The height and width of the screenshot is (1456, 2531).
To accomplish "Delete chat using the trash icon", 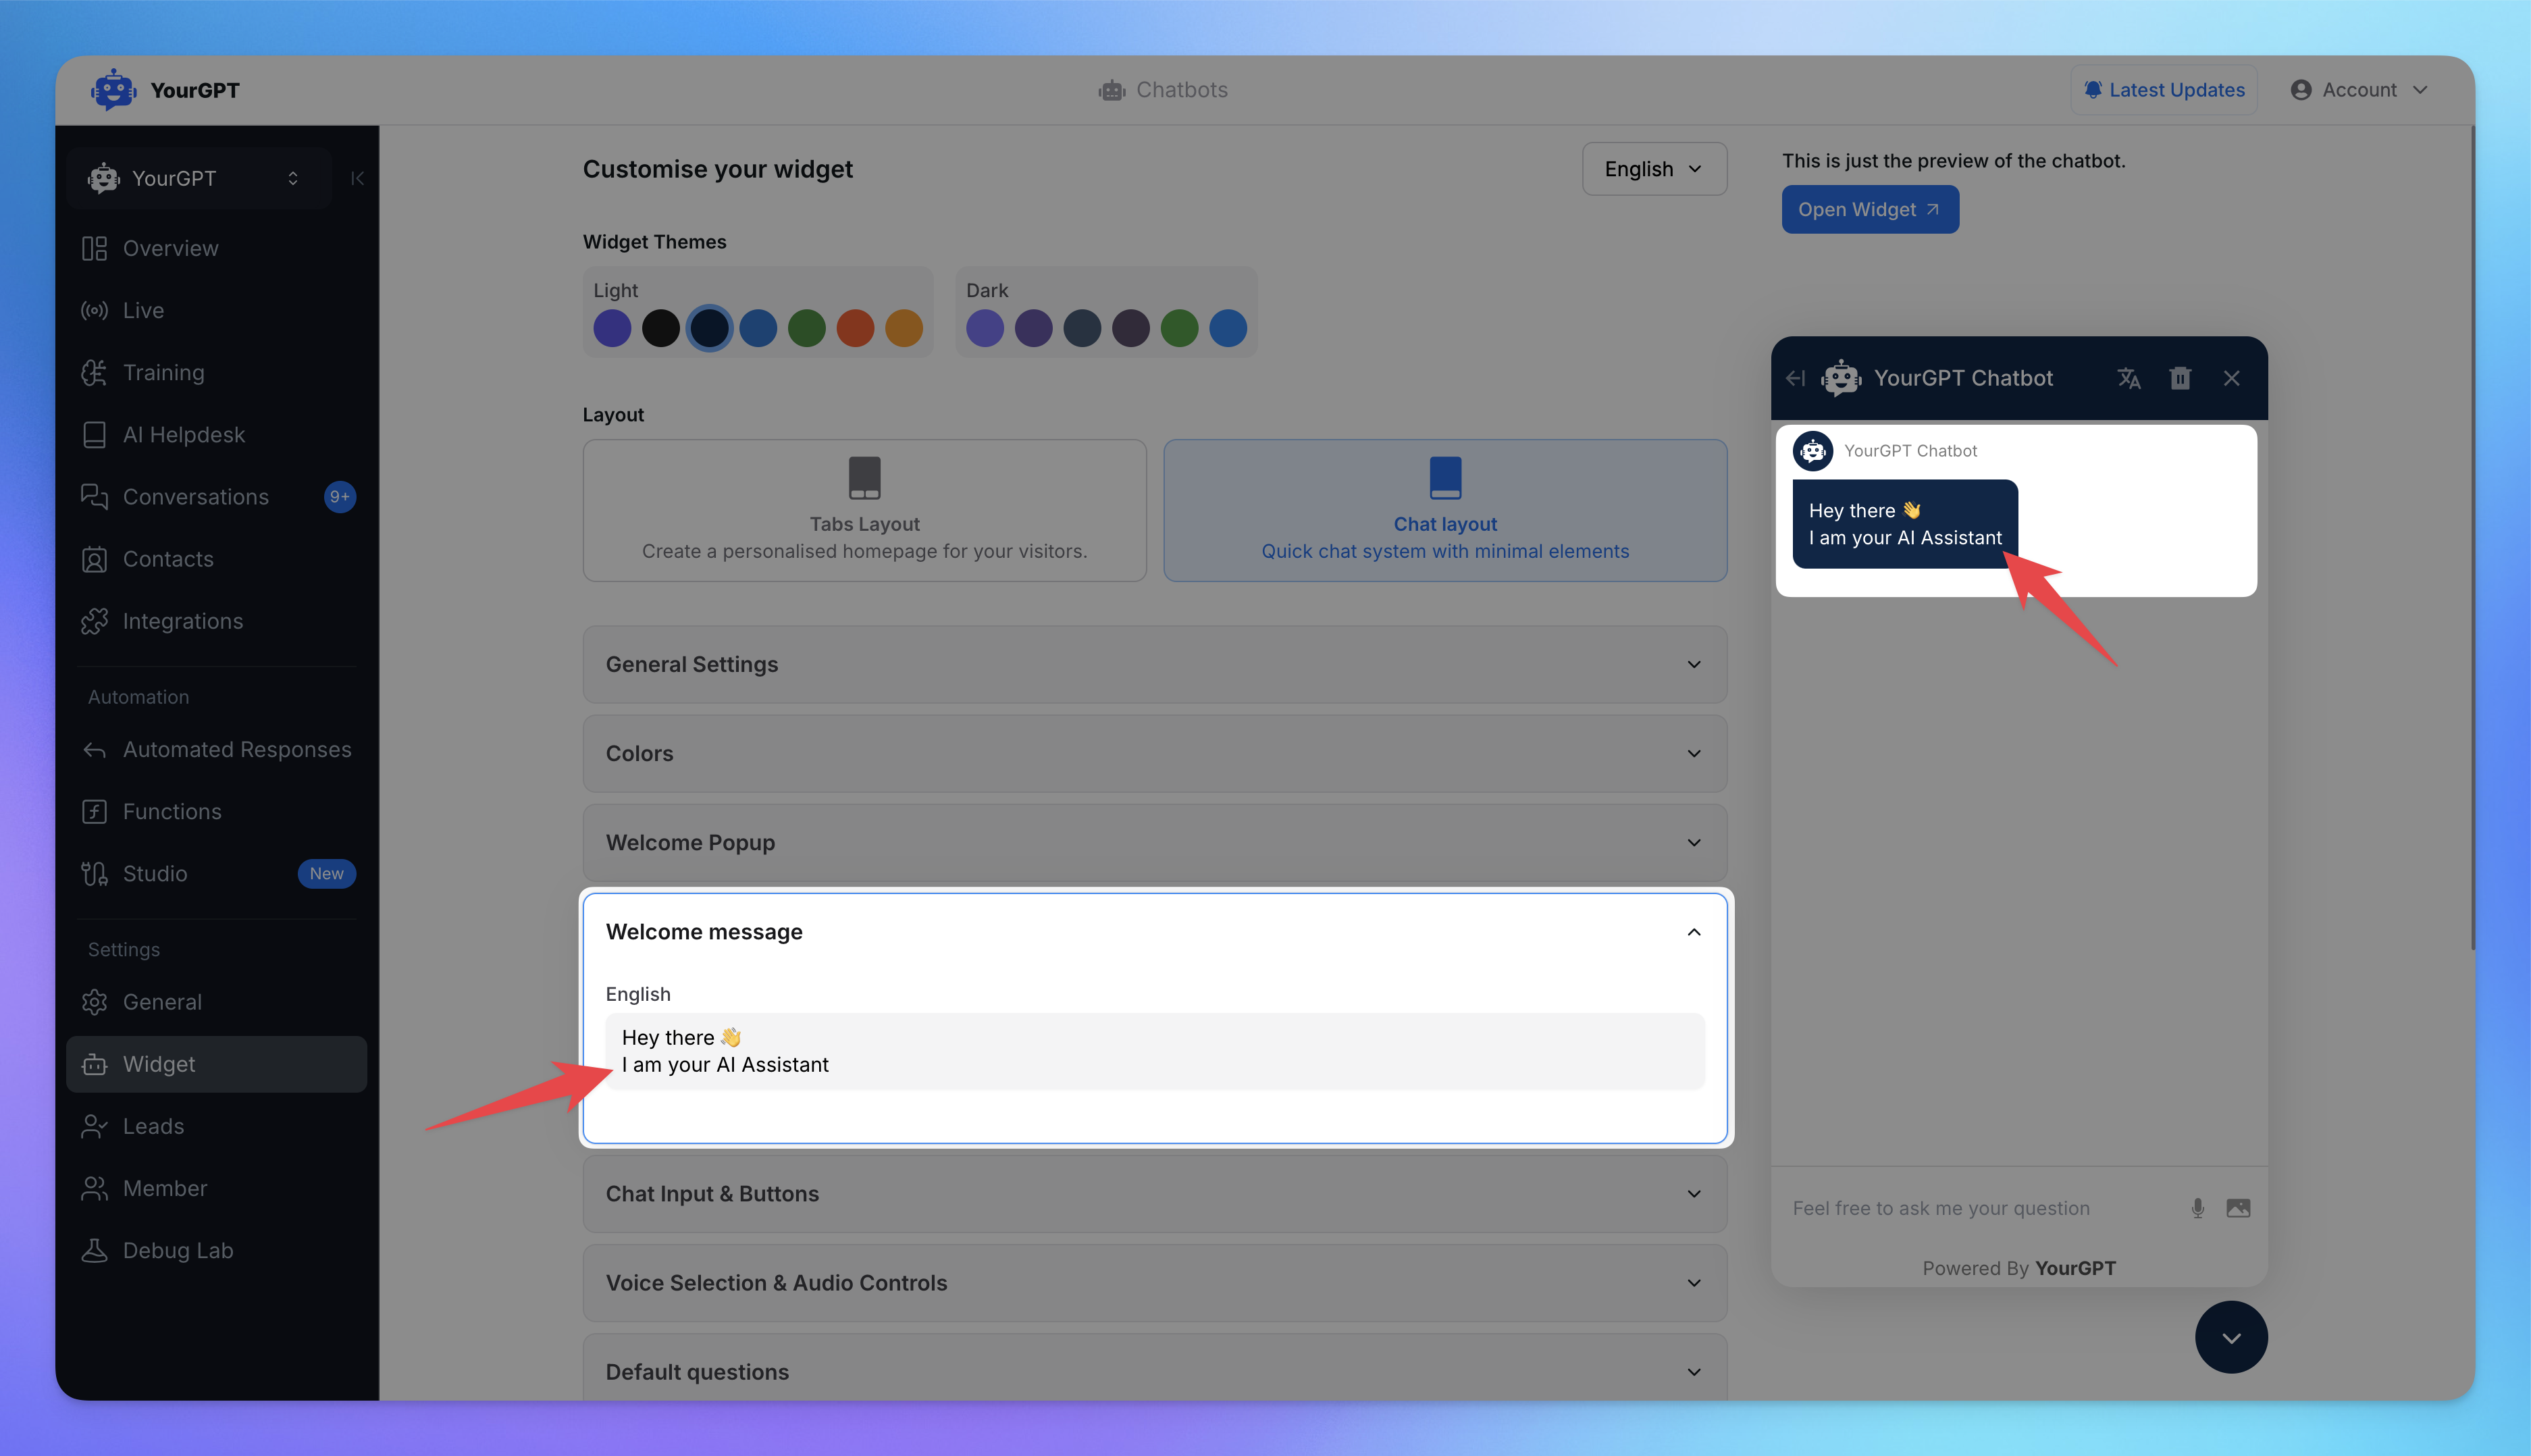I will coord(2180,378).
